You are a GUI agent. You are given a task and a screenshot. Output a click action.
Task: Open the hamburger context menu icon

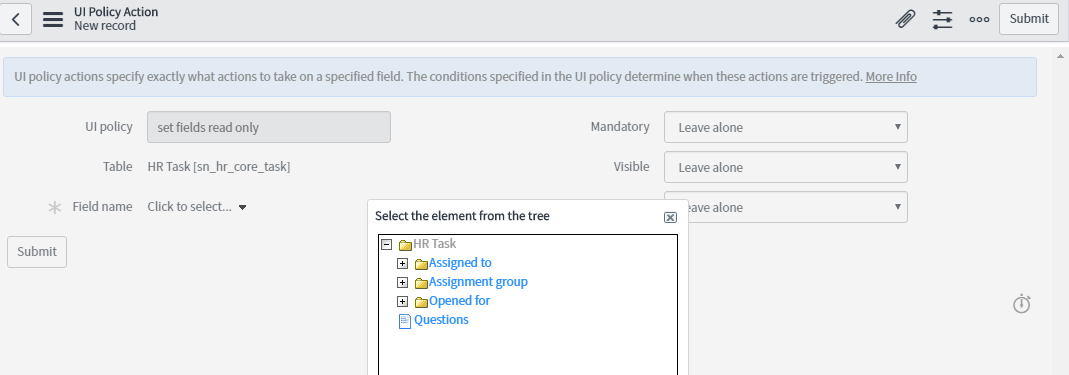click(x=52, y=19)
